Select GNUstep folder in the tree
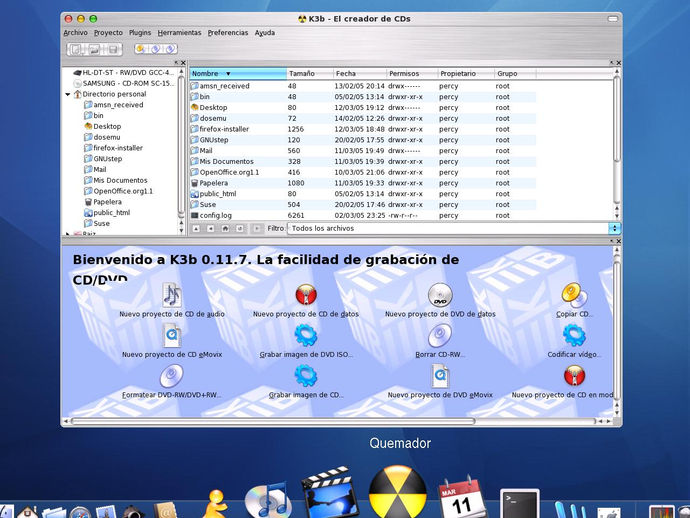 coord(103,158)
